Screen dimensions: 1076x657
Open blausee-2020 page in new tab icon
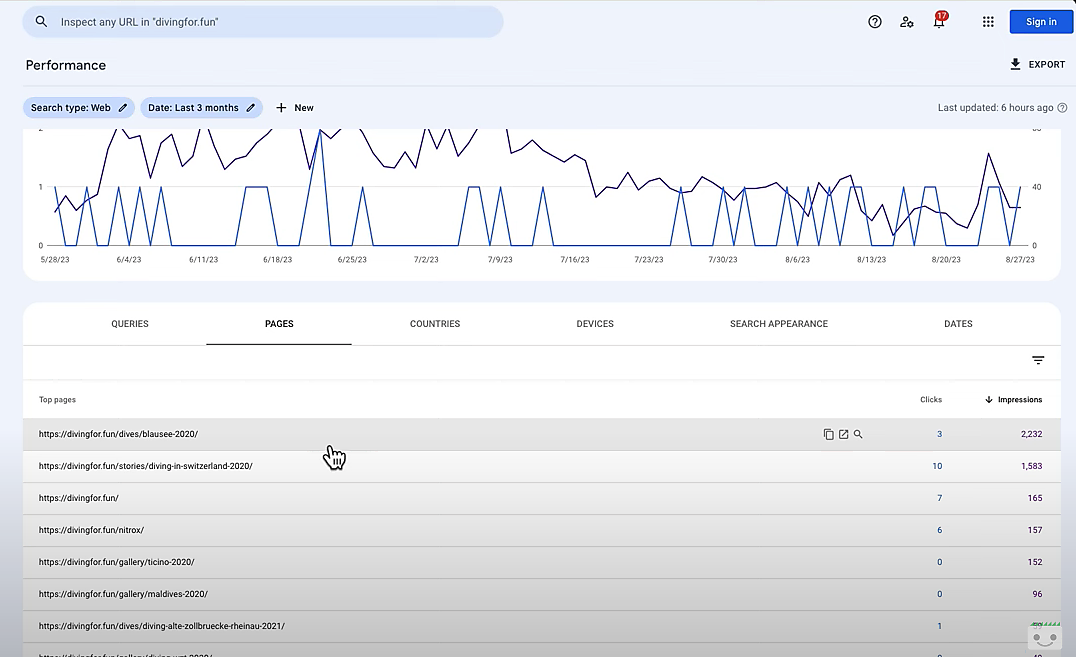pos(843,434)
